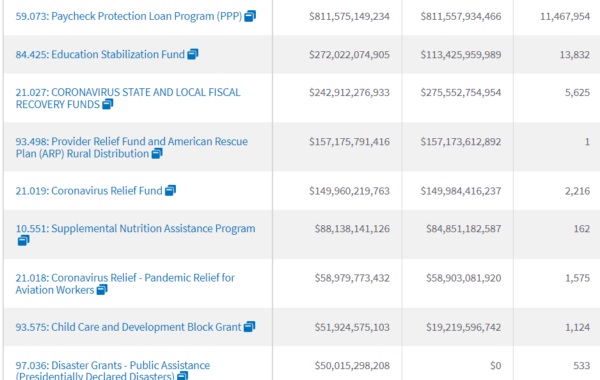The height and width of the screenshot is (380, 600).
Task: Open Pandemic Relief for Aviation Workers link
Action: coord(125,284)
